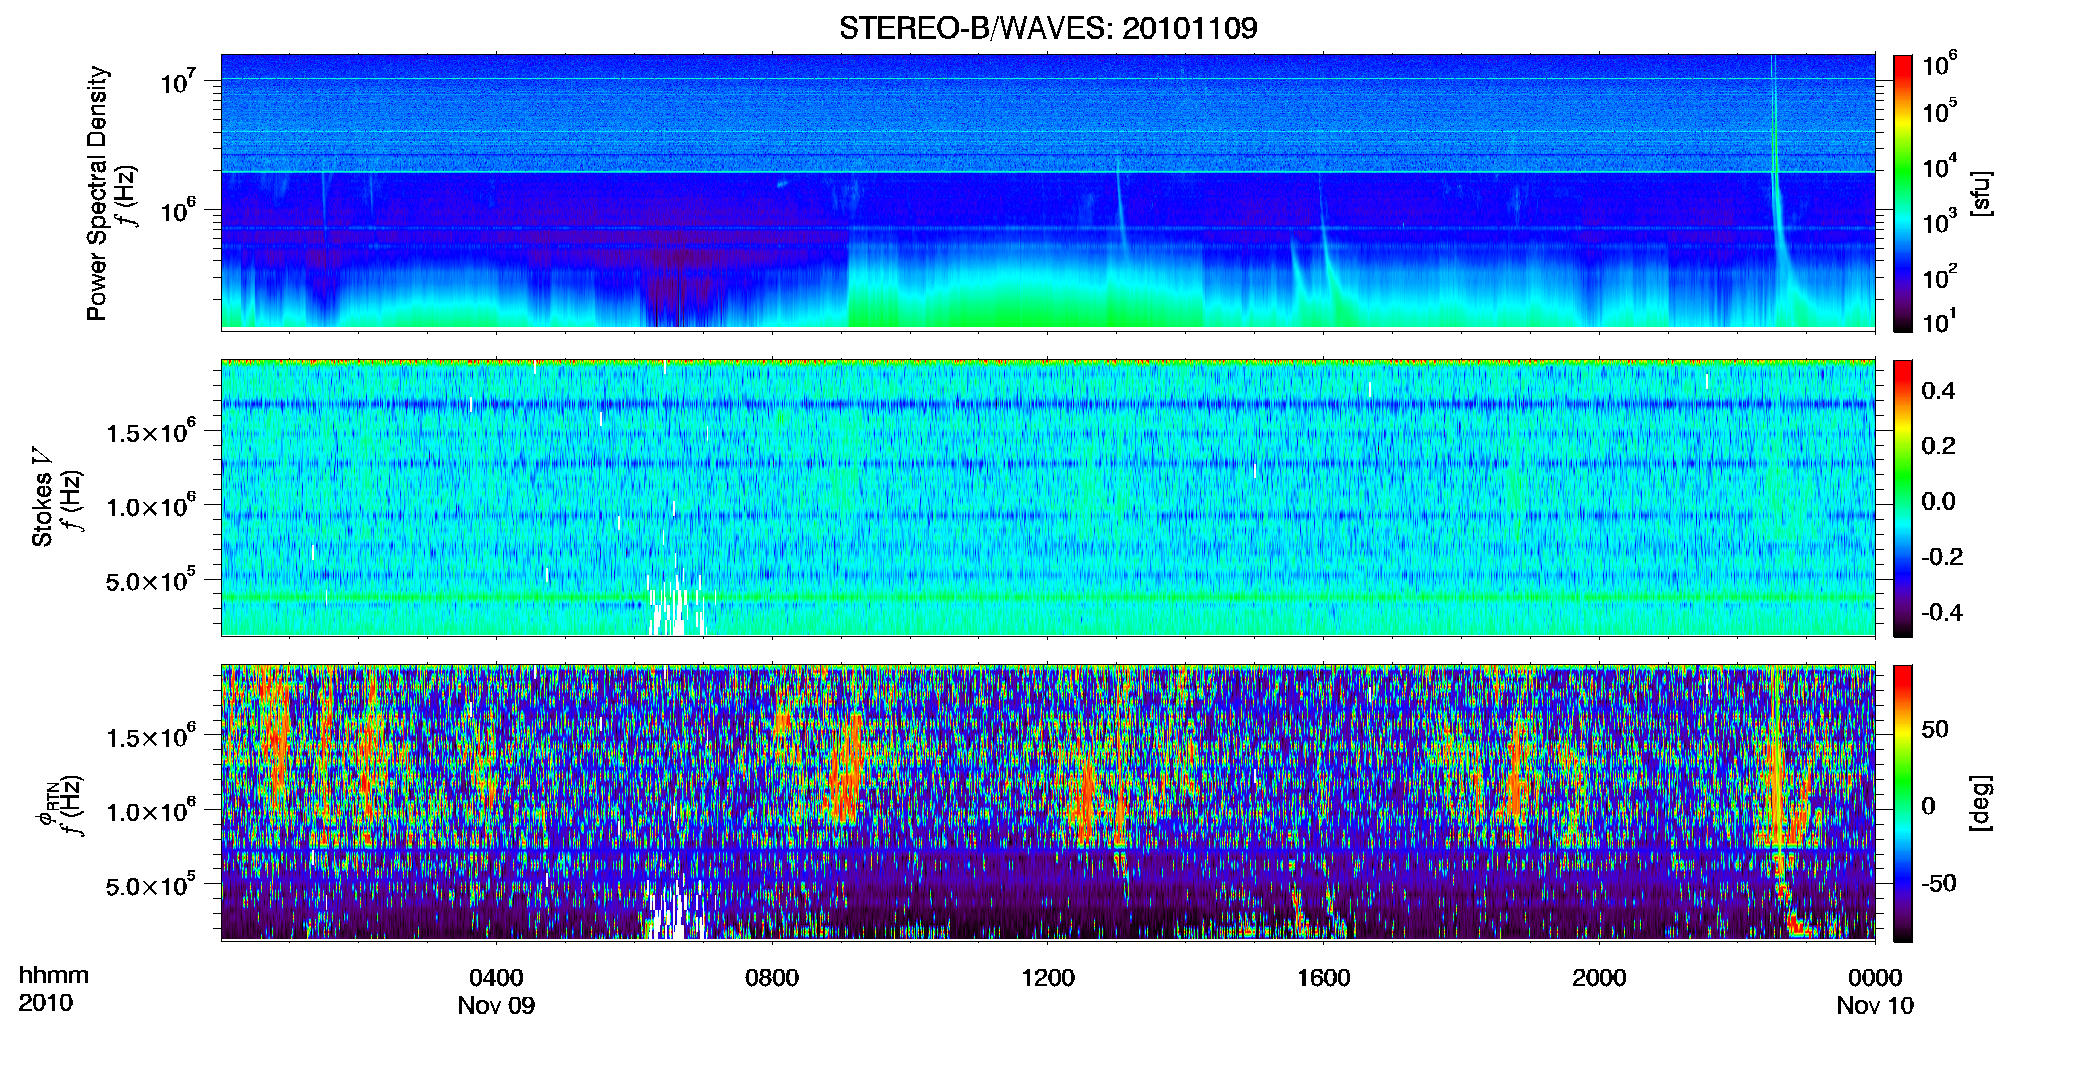This screenshot has height=1080, width=2096.
Task: Click the φRTN panel 1.5×10^6 tick label
Action: pyautogui.click(x=150, y=736)
